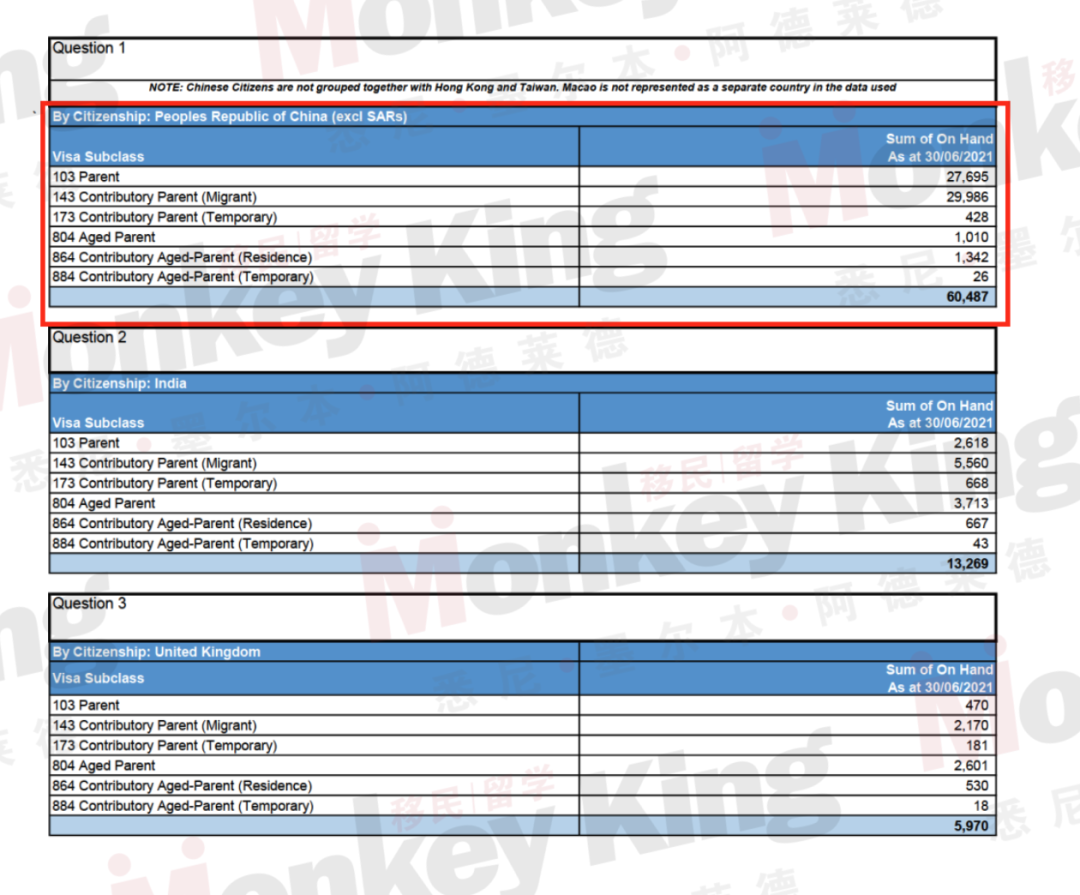Click the 'By Citizenship: United Kingdom' header
1080x895 pixels.
point(156,652)
